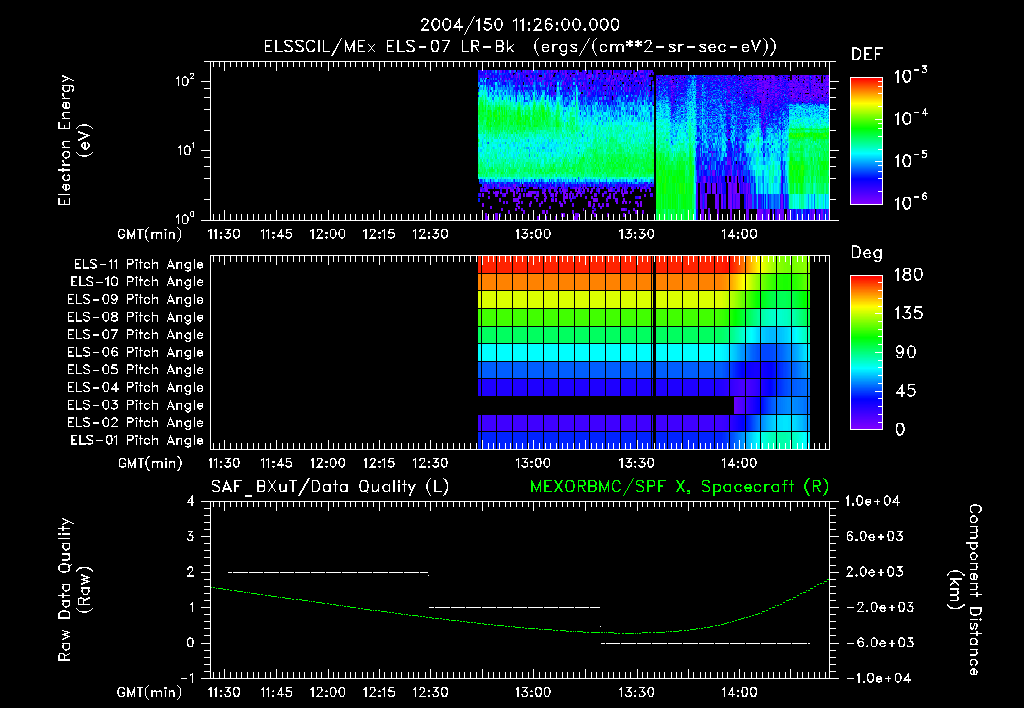Click the -1 tick on Raw Data Quality axis

[187, 678]
